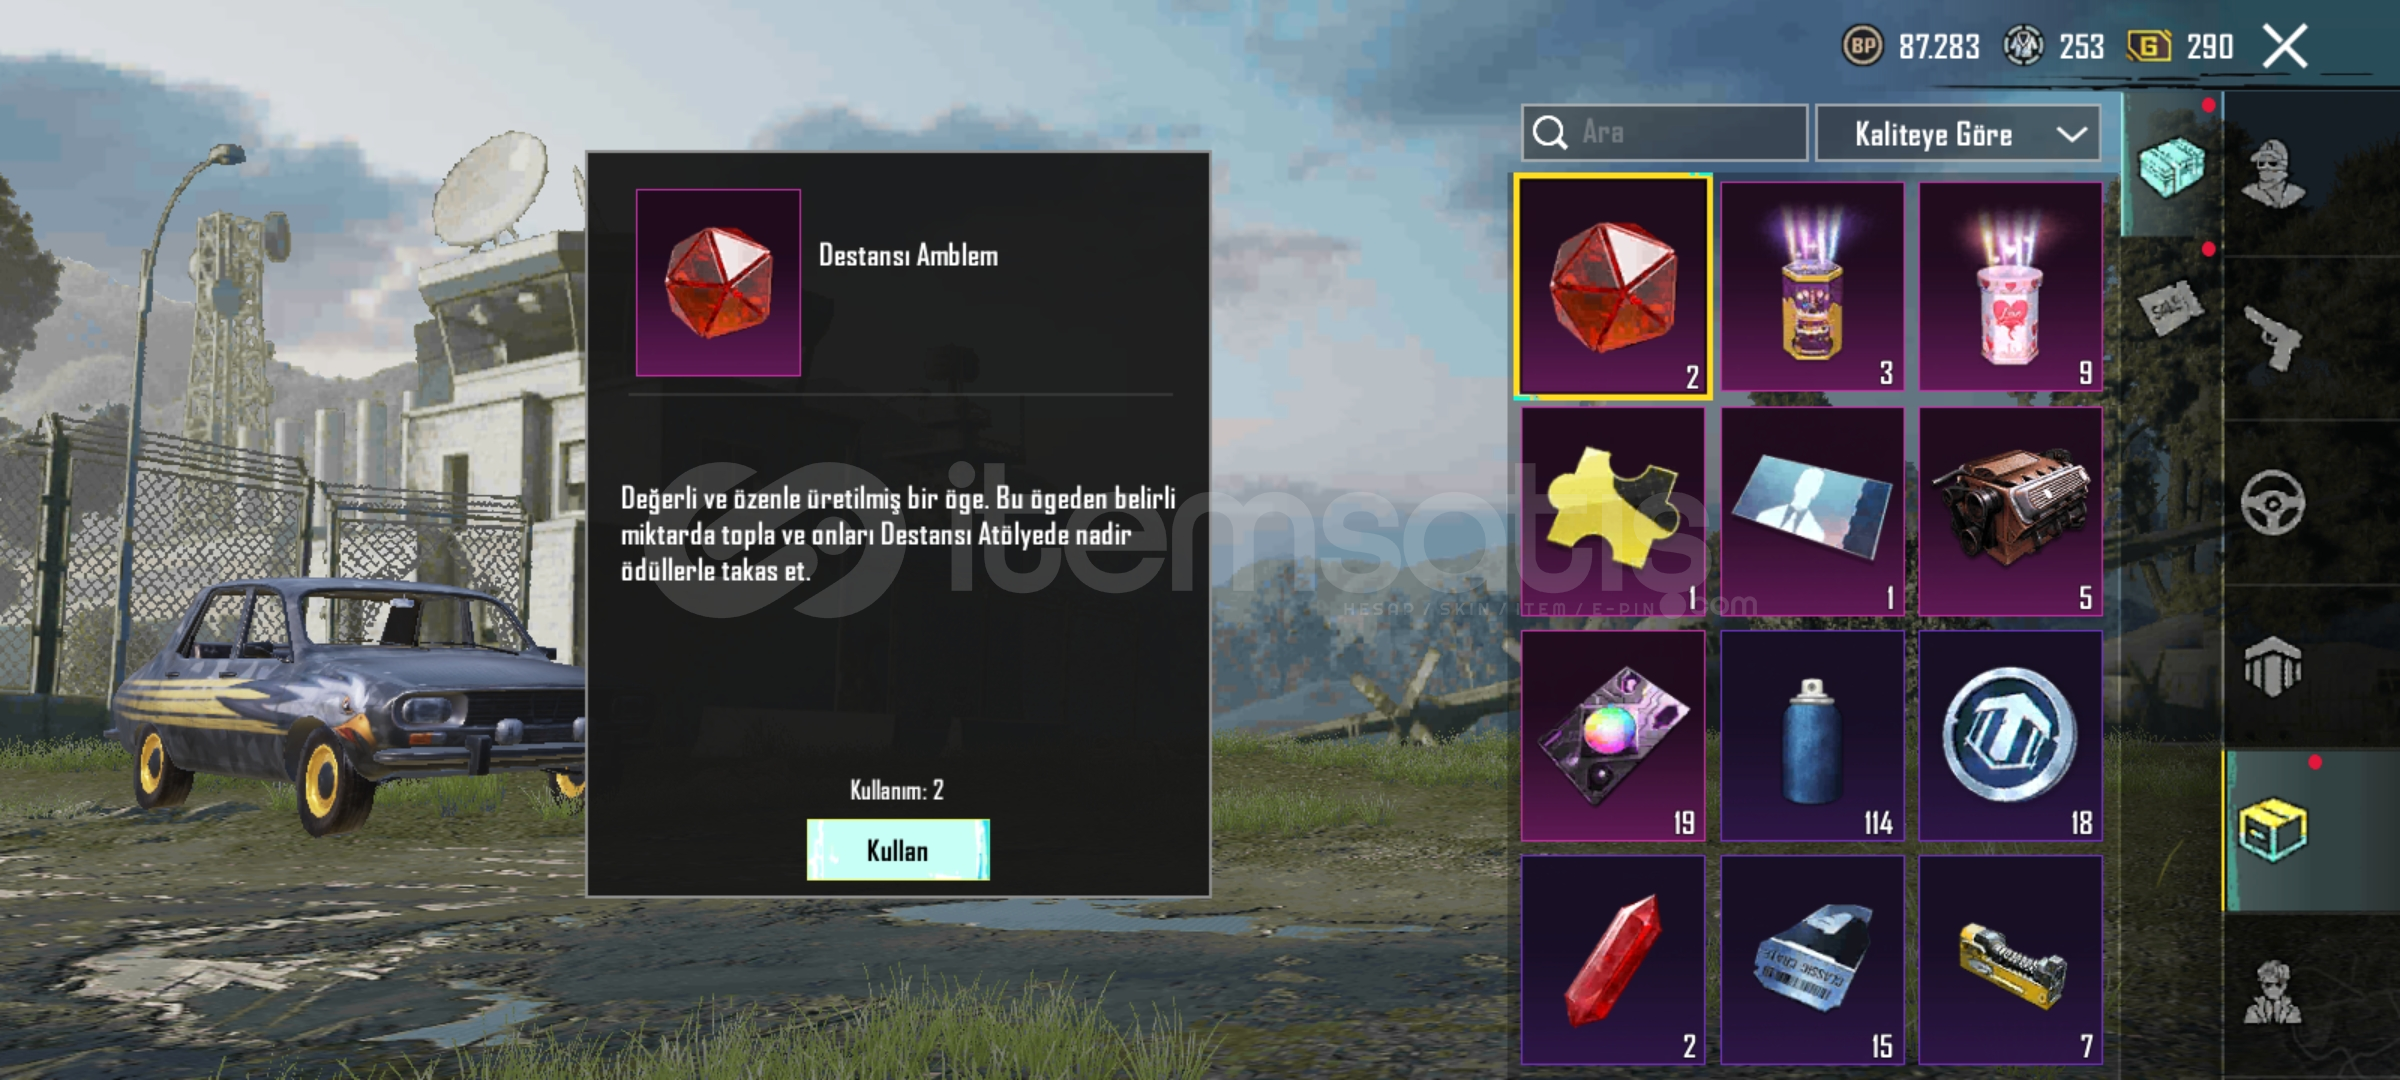
Task: Select the classic crate coupon item
Action: pyautogui.click(x=1812, y=960)
